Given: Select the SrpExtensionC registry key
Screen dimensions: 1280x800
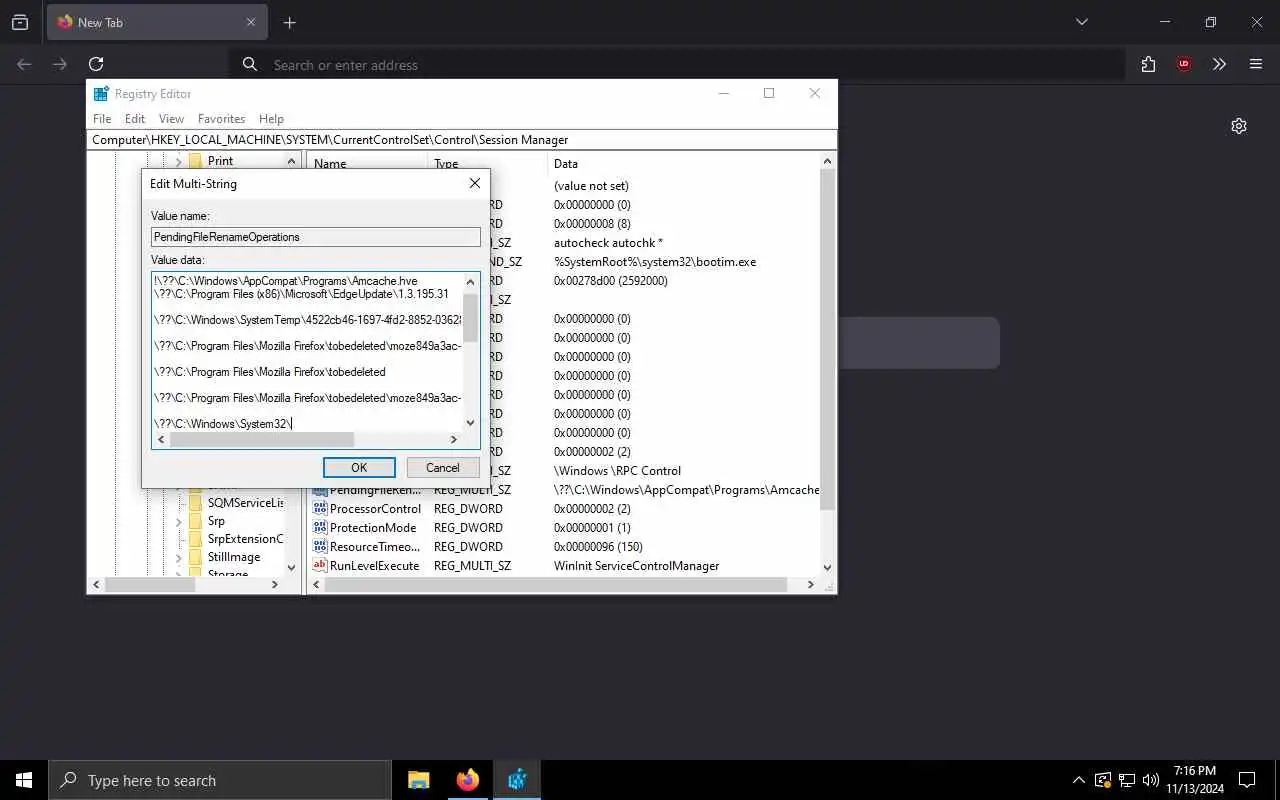Looking at the screenshot, I should pyautogui.click(x=245, y=539).
